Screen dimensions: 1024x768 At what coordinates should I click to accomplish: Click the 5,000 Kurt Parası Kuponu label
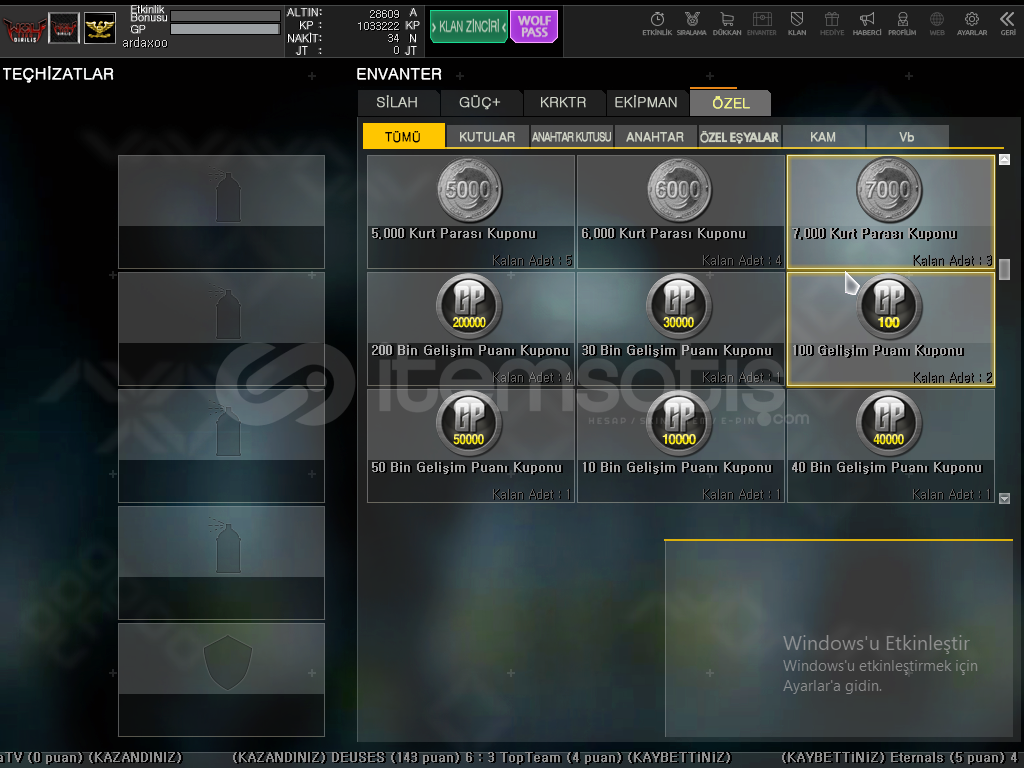click(454, 234)
